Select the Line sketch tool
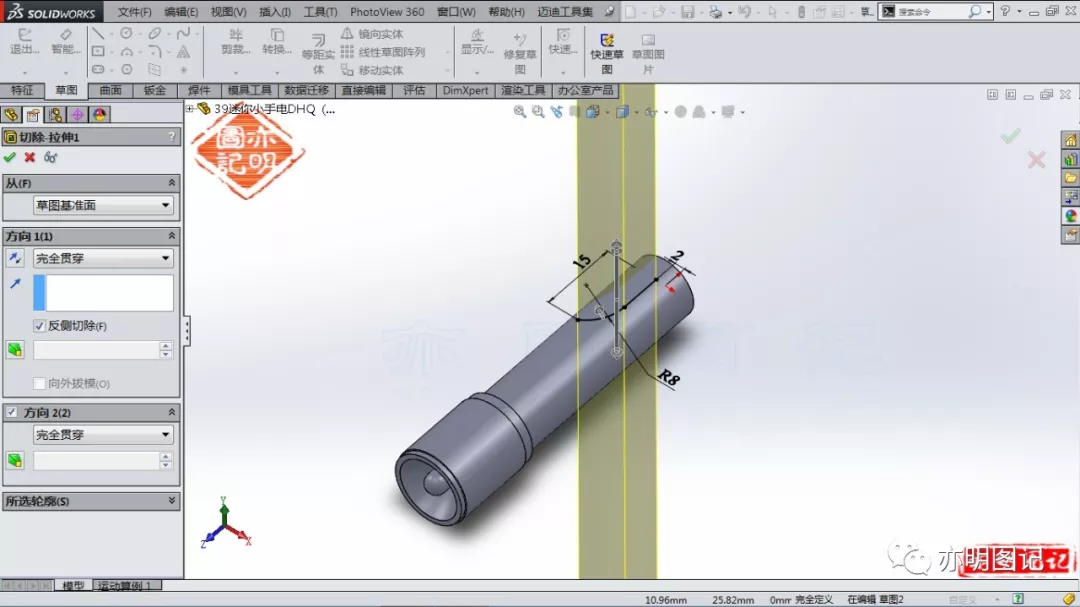The image size is (1080, 607). [x=98, y=34]
